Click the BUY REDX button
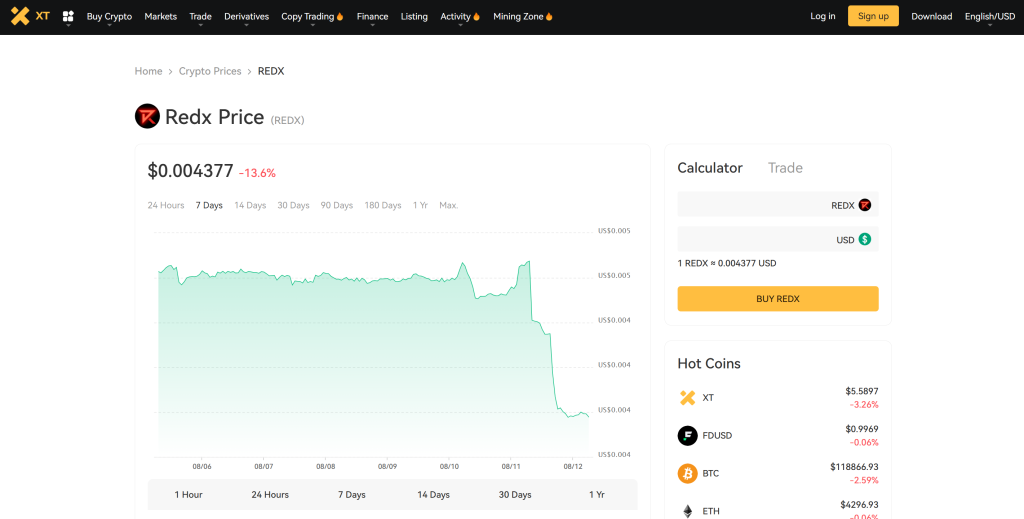The image size is (1024, 519). click(x=777, y=299)
